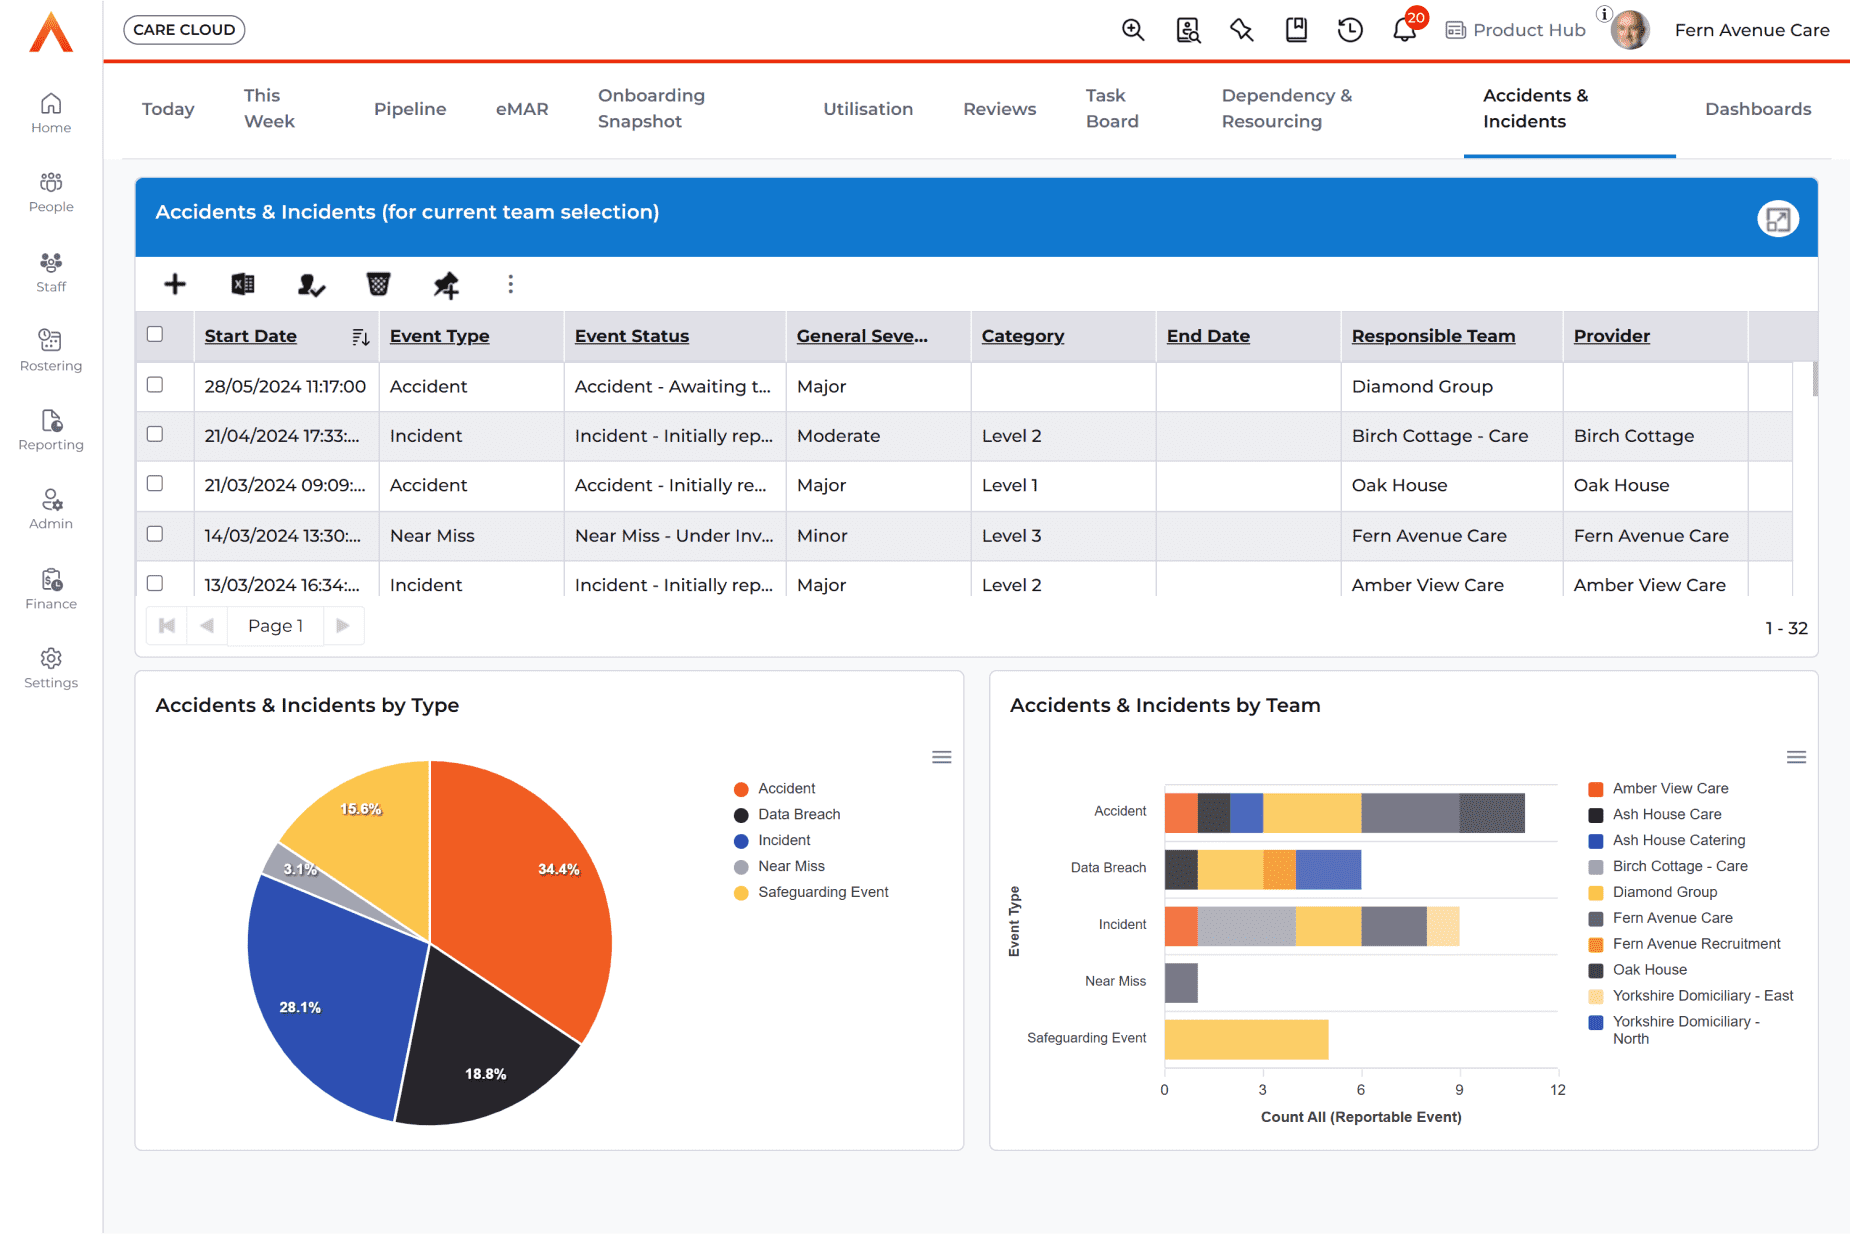
Task: Check the row dated 28/05/2024 11:17:00
Action: (x=155, y=385)
